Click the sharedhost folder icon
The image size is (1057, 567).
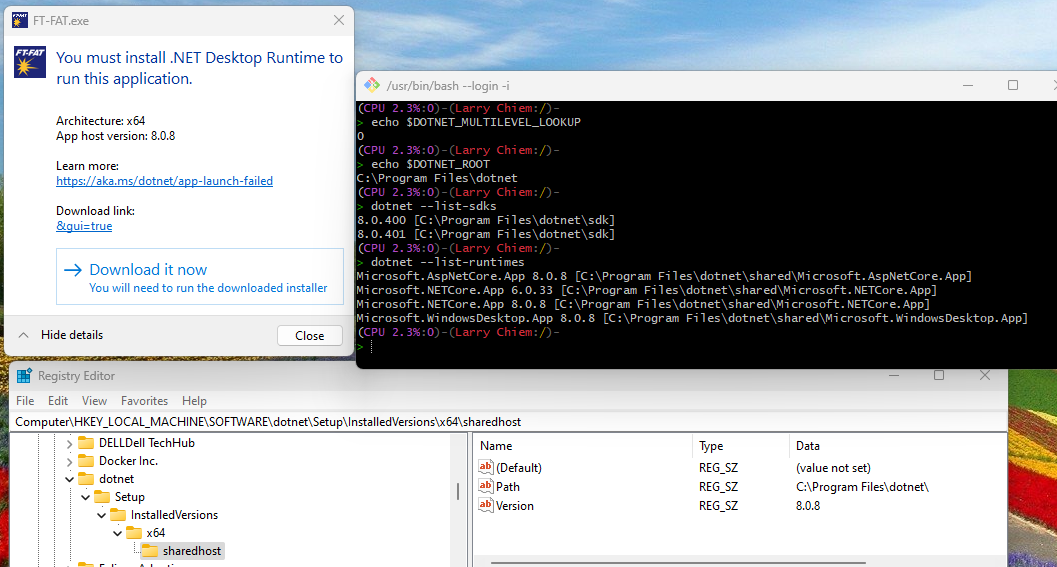pyautogui.click(x=150, y=551)
